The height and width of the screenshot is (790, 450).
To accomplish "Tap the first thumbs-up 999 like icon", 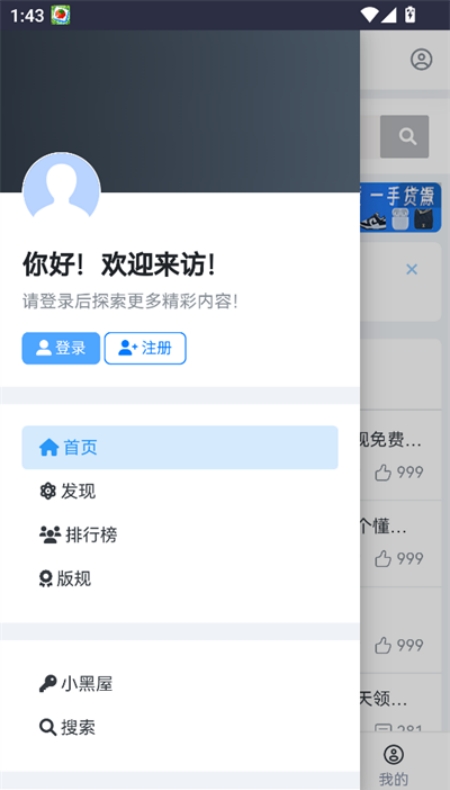I will 383,473.
